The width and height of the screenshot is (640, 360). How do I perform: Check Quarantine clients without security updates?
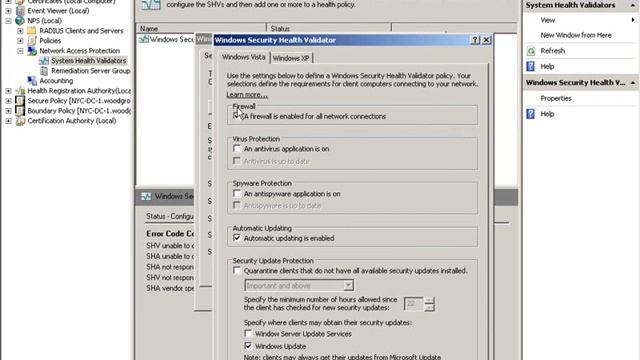point(237,271)
